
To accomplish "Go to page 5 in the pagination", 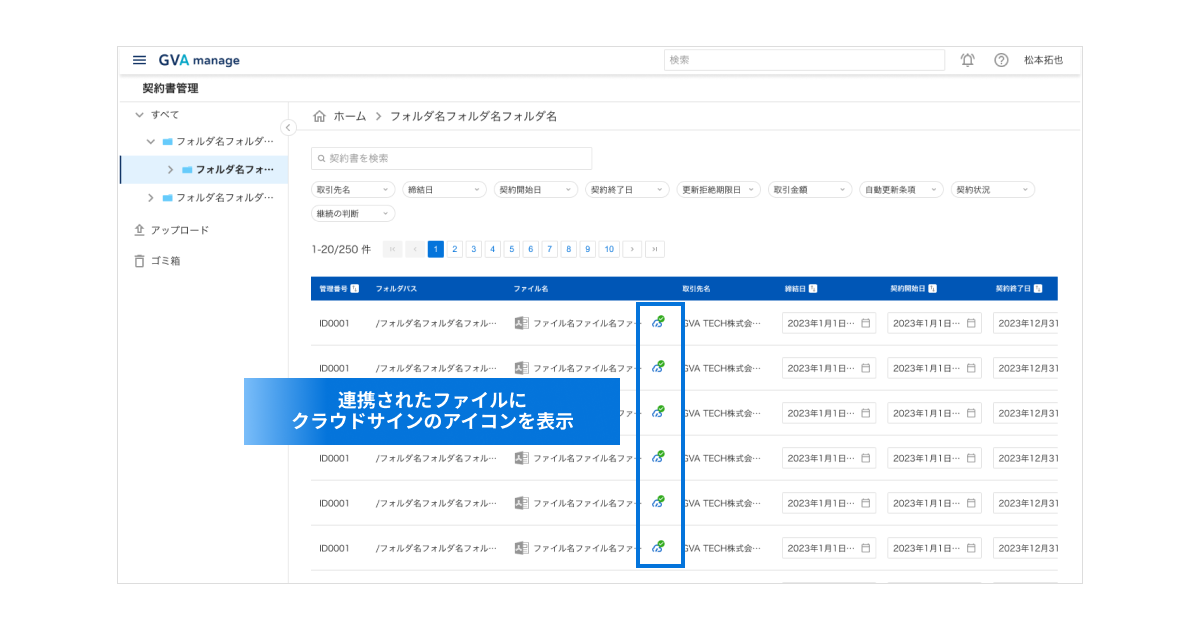I will click(512, 249).
